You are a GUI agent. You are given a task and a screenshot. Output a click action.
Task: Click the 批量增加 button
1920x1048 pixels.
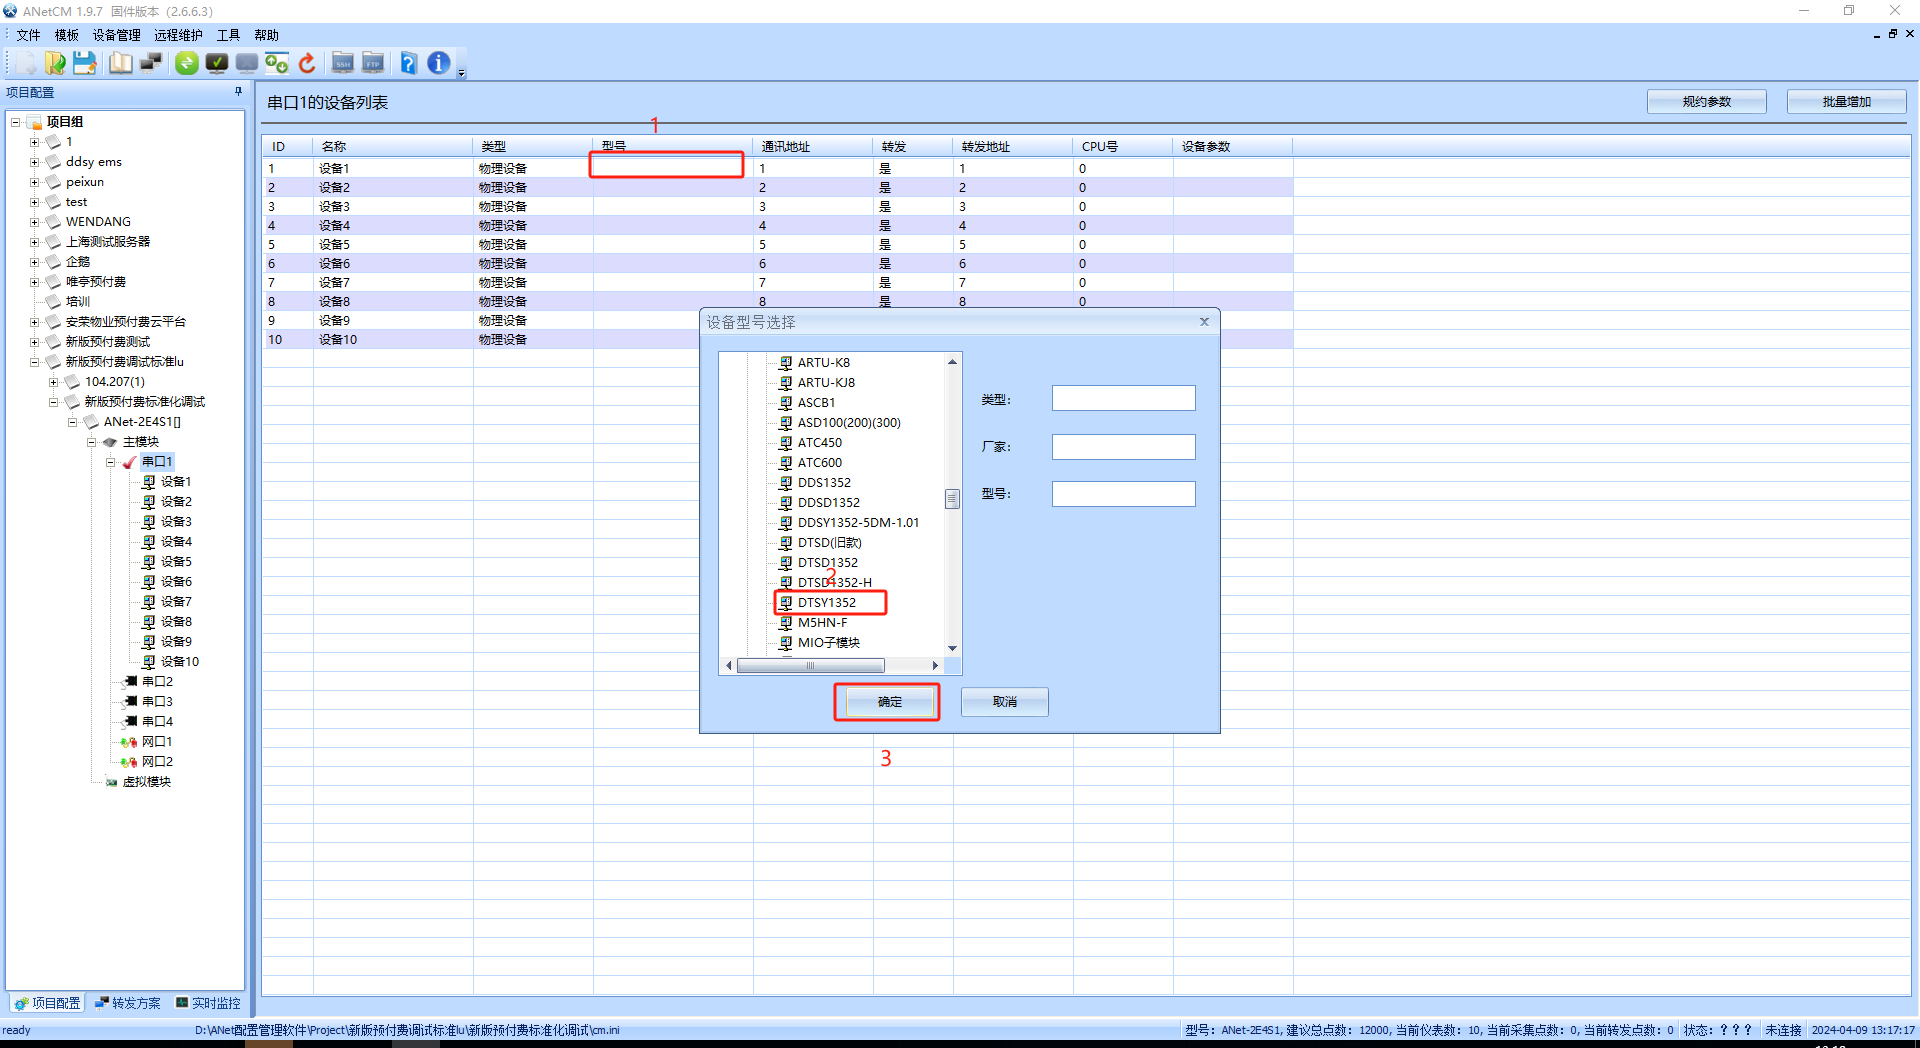tap(1846, 102)
